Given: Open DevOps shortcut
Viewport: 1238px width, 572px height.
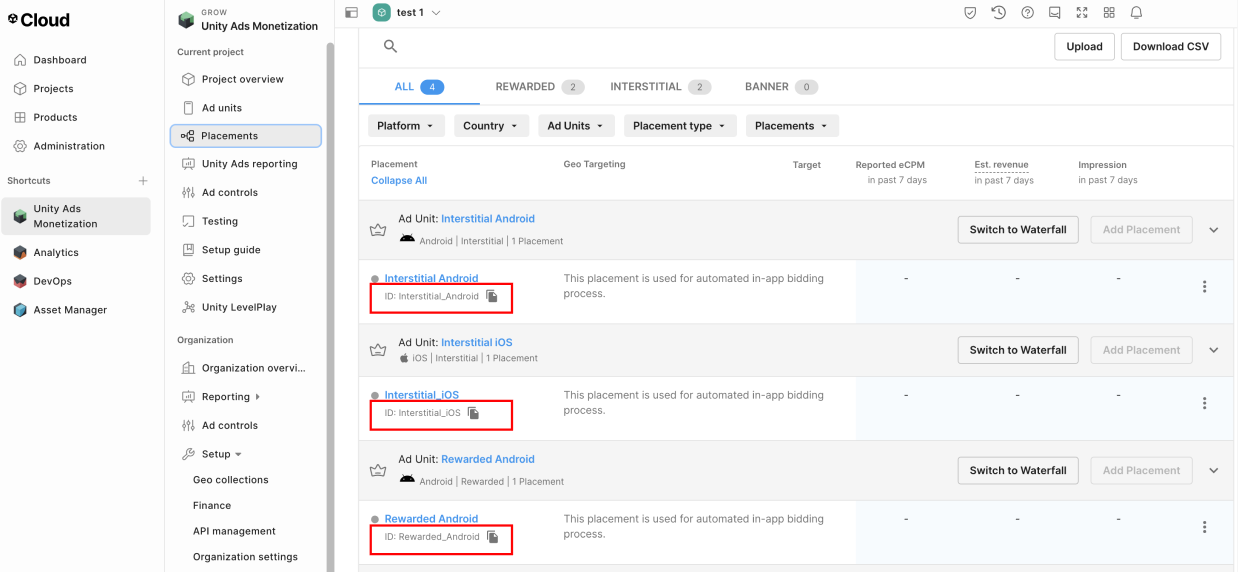Looking at the screenshot, I should tap(52, 282).
